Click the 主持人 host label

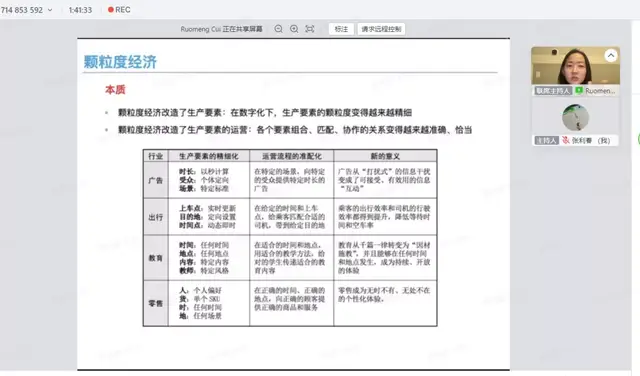pyautogui.click(x=546, y=140)
